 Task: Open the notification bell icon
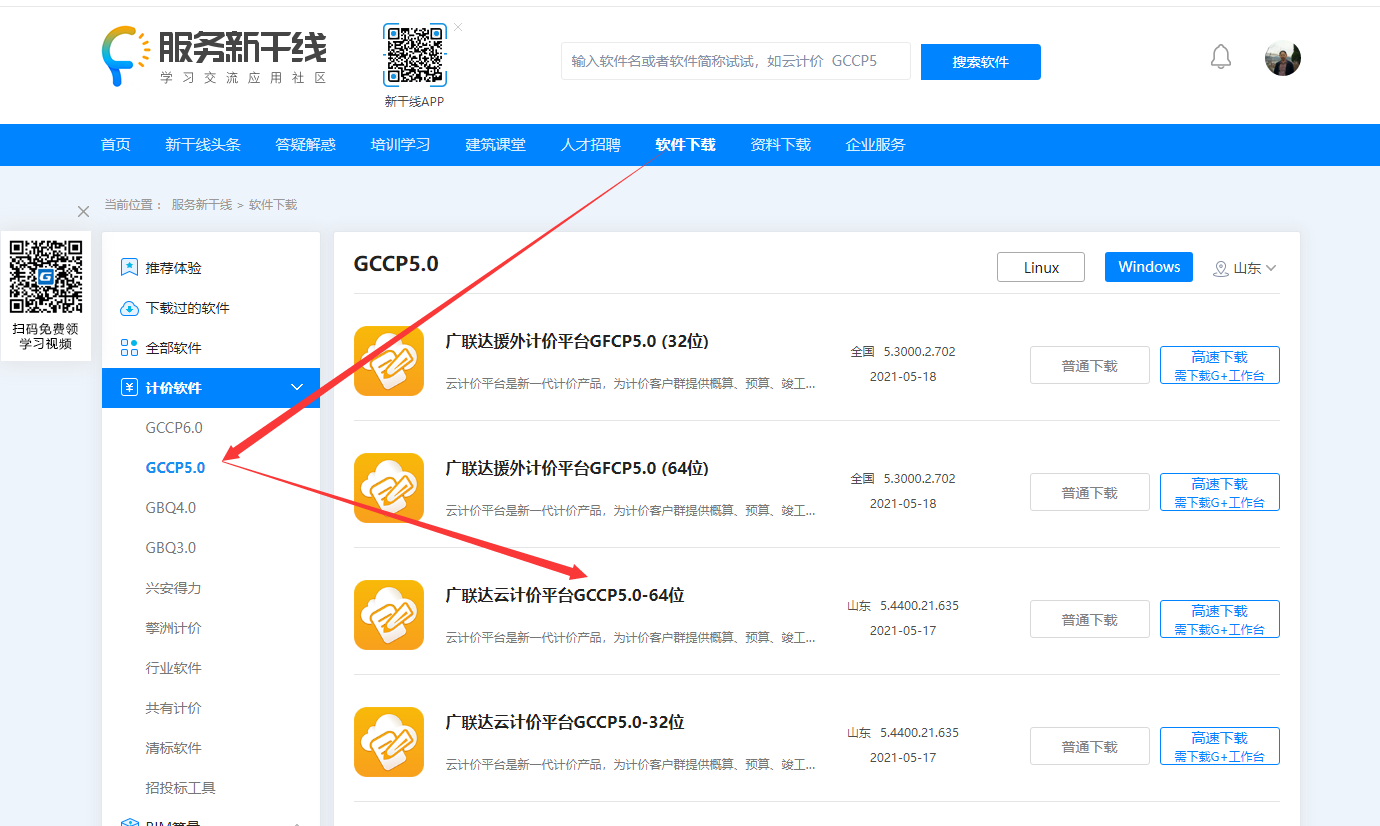pyautogui.click(x=1220, y=57)
